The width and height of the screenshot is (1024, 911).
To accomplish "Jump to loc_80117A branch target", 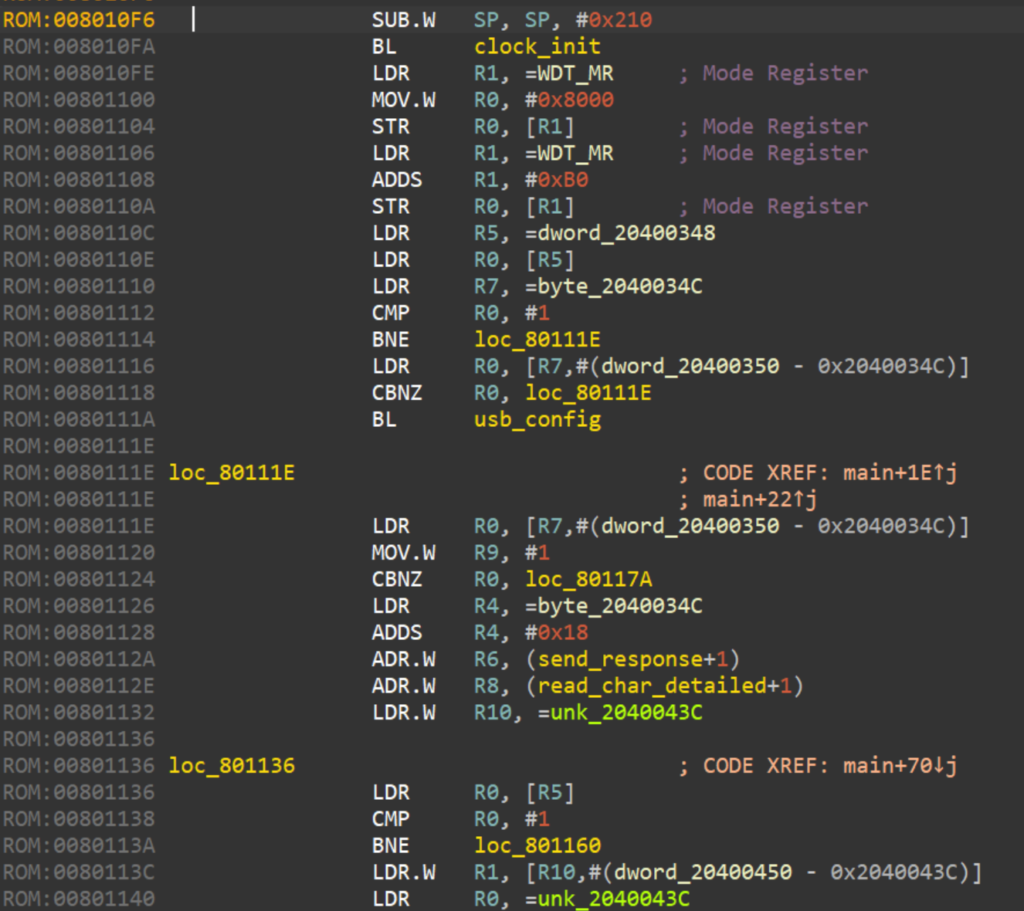I will [589, 579].
